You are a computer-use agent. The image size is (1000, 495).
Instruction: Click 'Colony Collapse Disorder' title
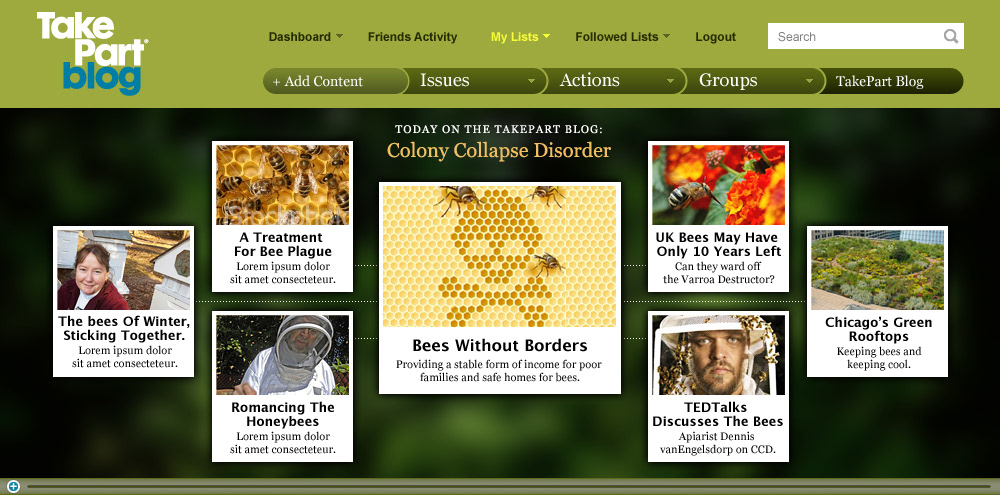click(x=499, y=151)
